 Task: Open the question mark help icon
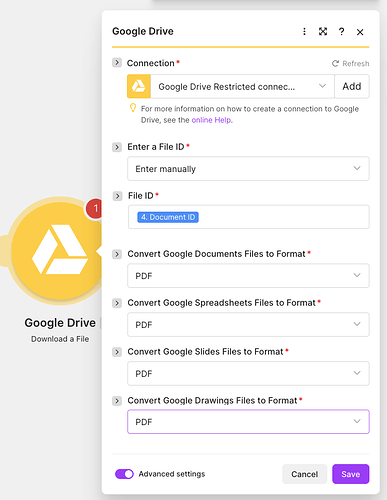[341, 32]
